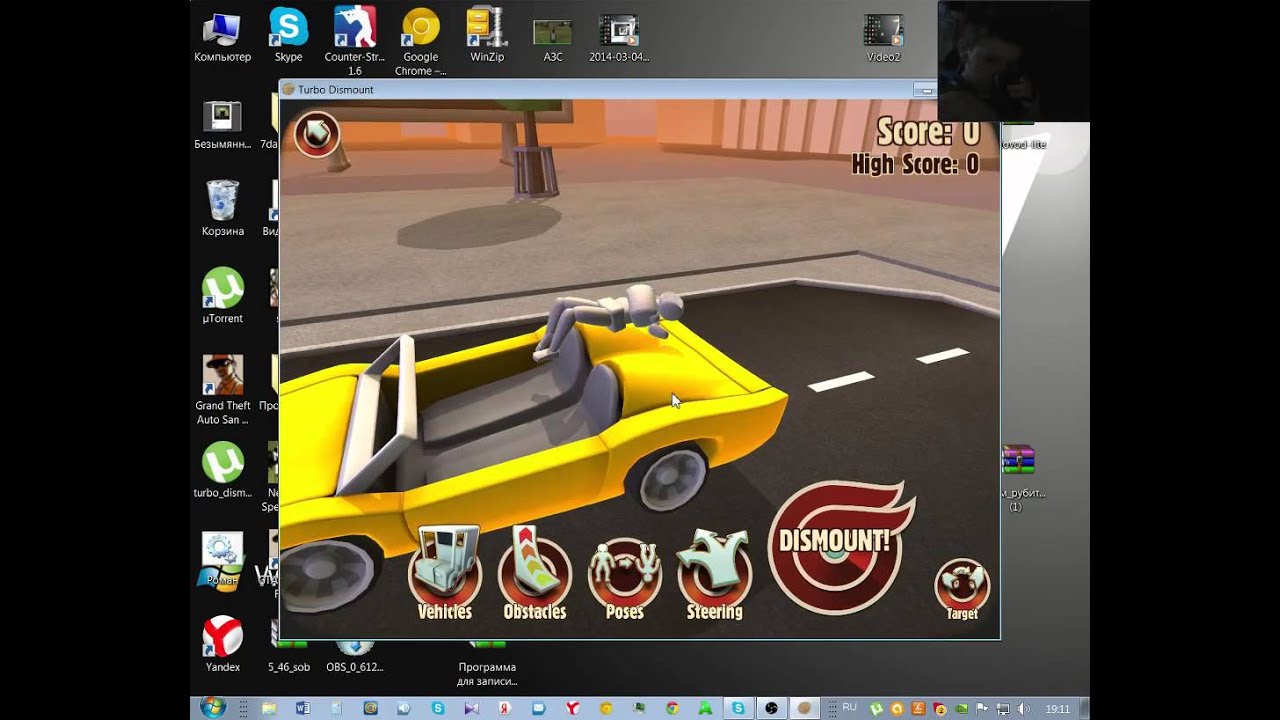Open the green A app in the taskbar

point(705,708)
